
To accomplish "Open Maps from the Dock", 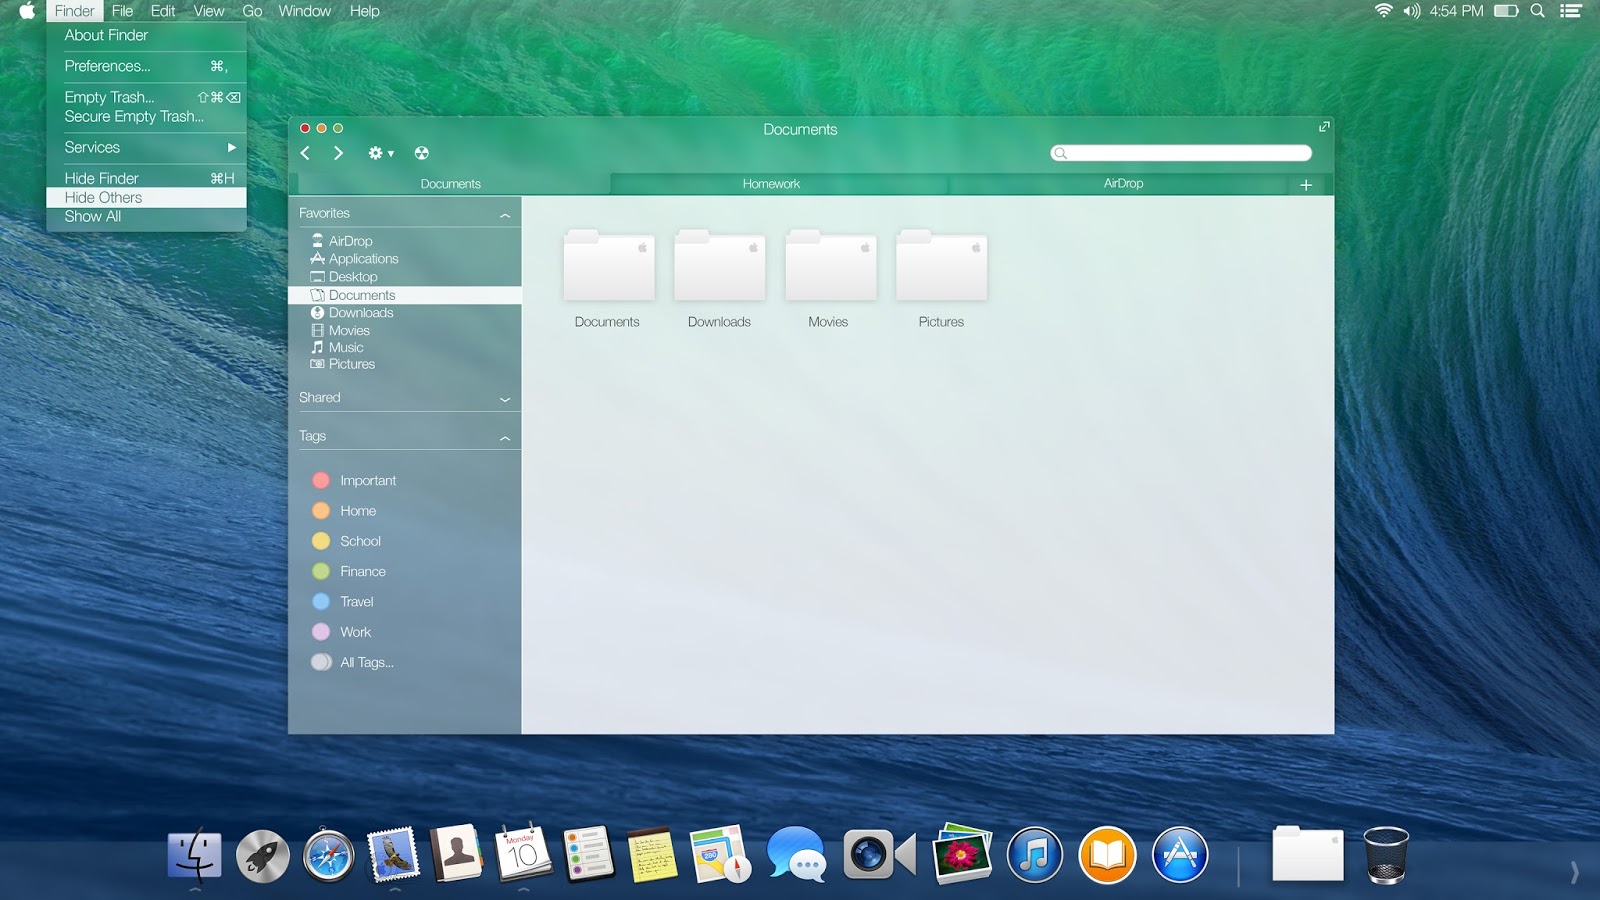I will [x=720, y=854].
